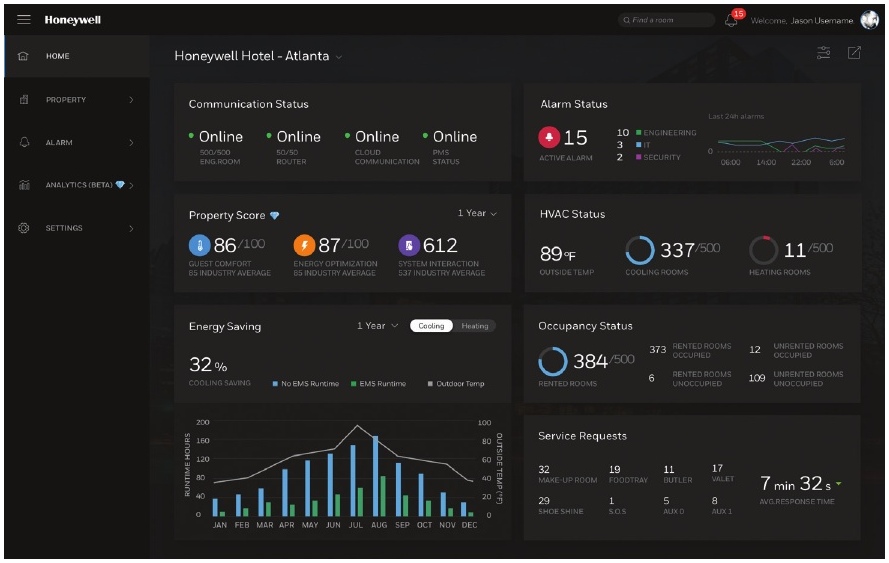Open the hamburger menu icon
The image size is (889, 563).
point(24,20)
